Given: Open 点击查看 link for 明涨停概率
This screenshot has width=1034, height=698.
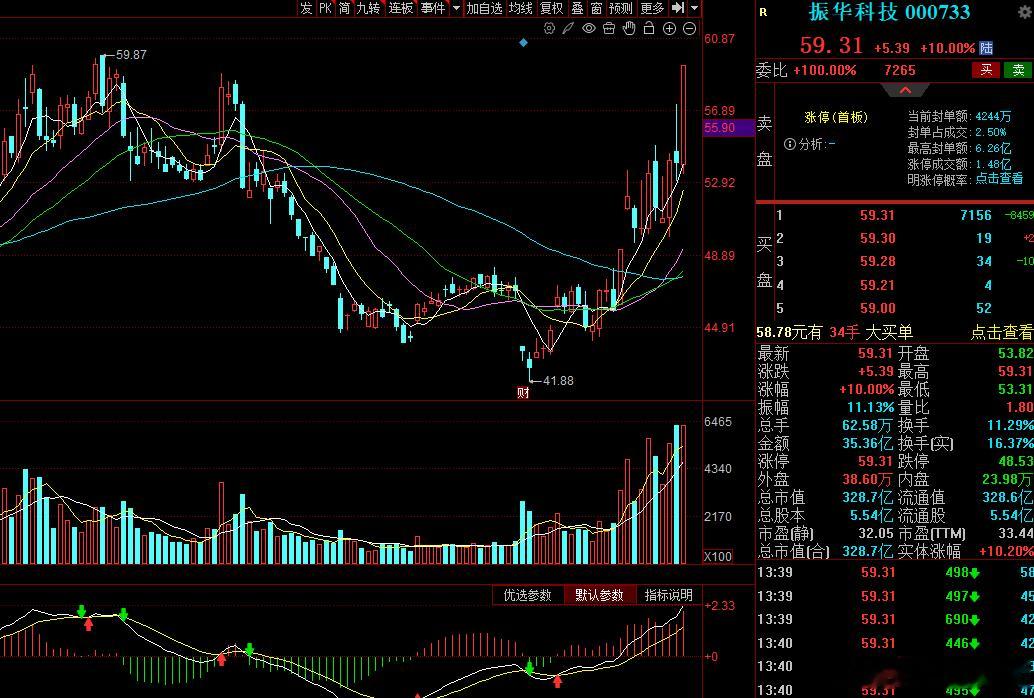Looking at the screenshot, I should (x=999, y=179).
